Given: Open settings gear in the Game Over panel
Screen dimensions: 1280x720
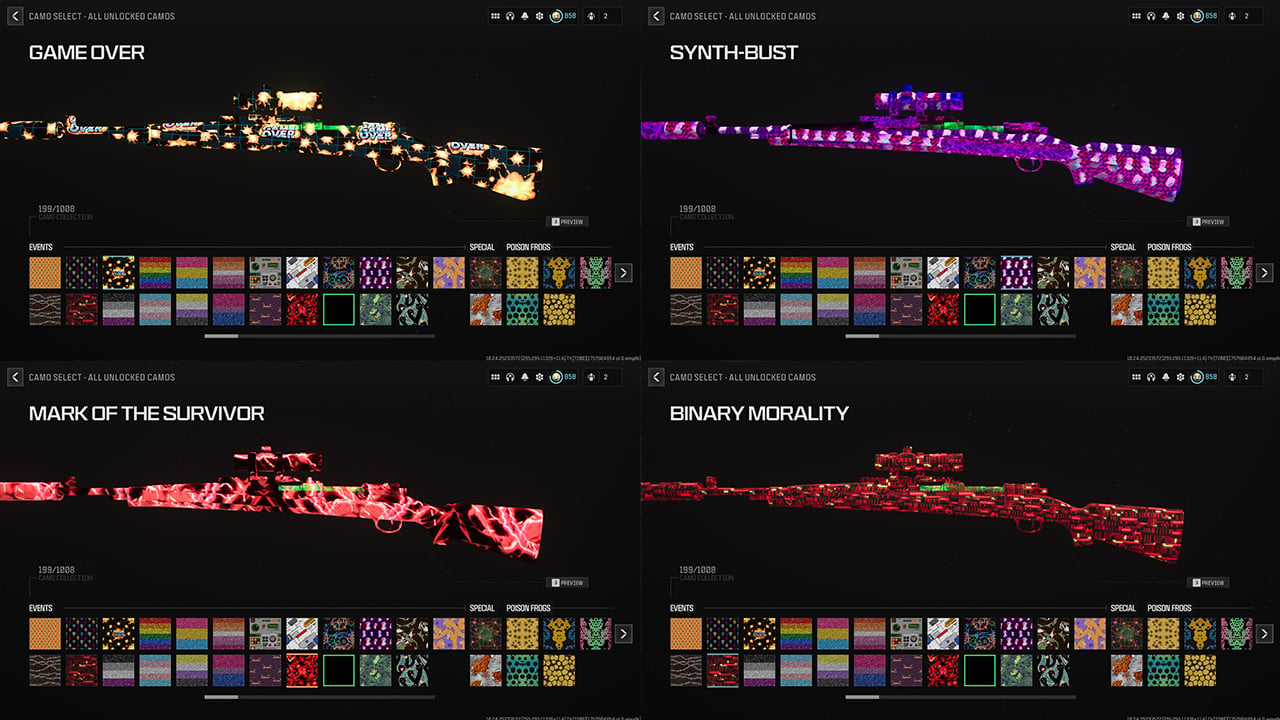Looking at the screenshot, I should coord(540,16).
